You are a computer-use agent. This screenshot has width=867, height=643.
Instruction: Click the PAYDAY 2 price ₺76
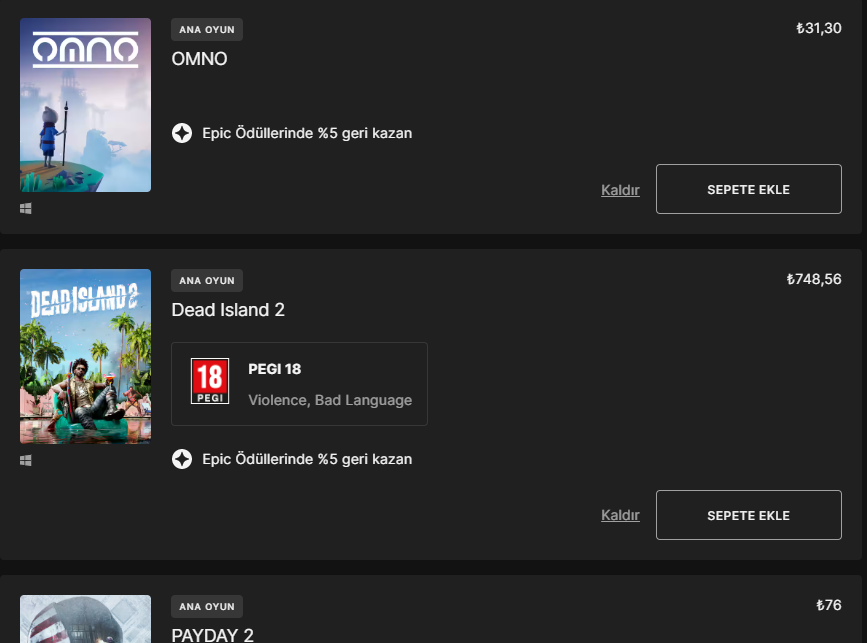point(829,605)
